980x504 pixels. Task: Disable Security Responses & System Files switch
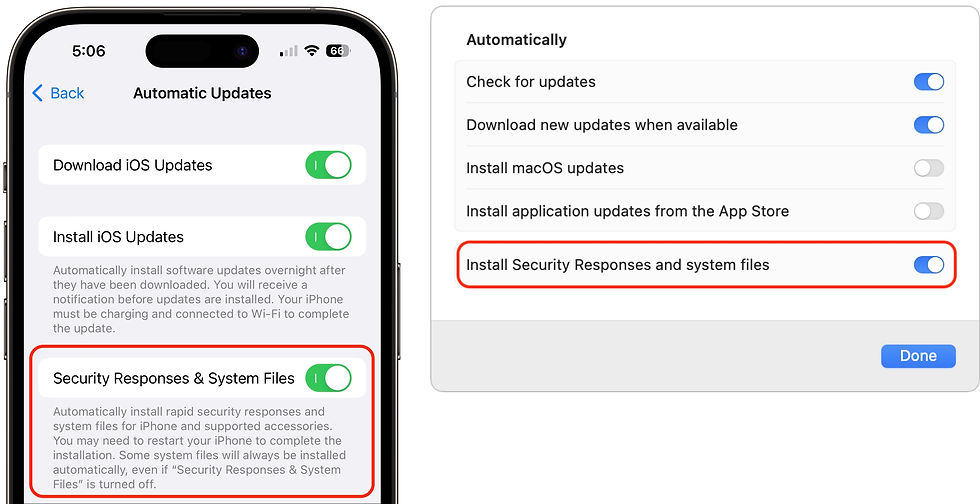point(328,378)
